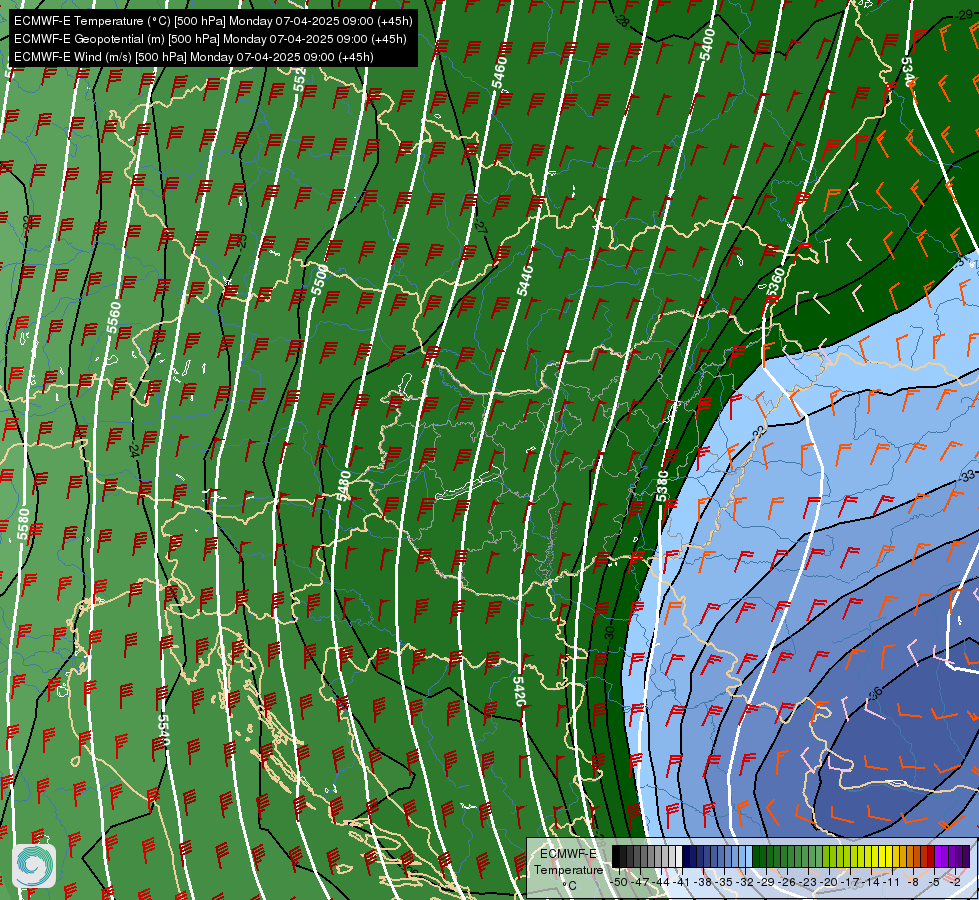Viewport: 979px width, 900px height.
Task: Select the ECMWF-E Temperature 500 hPa header line
Action: pyautogui.click(x=213, y=21)
